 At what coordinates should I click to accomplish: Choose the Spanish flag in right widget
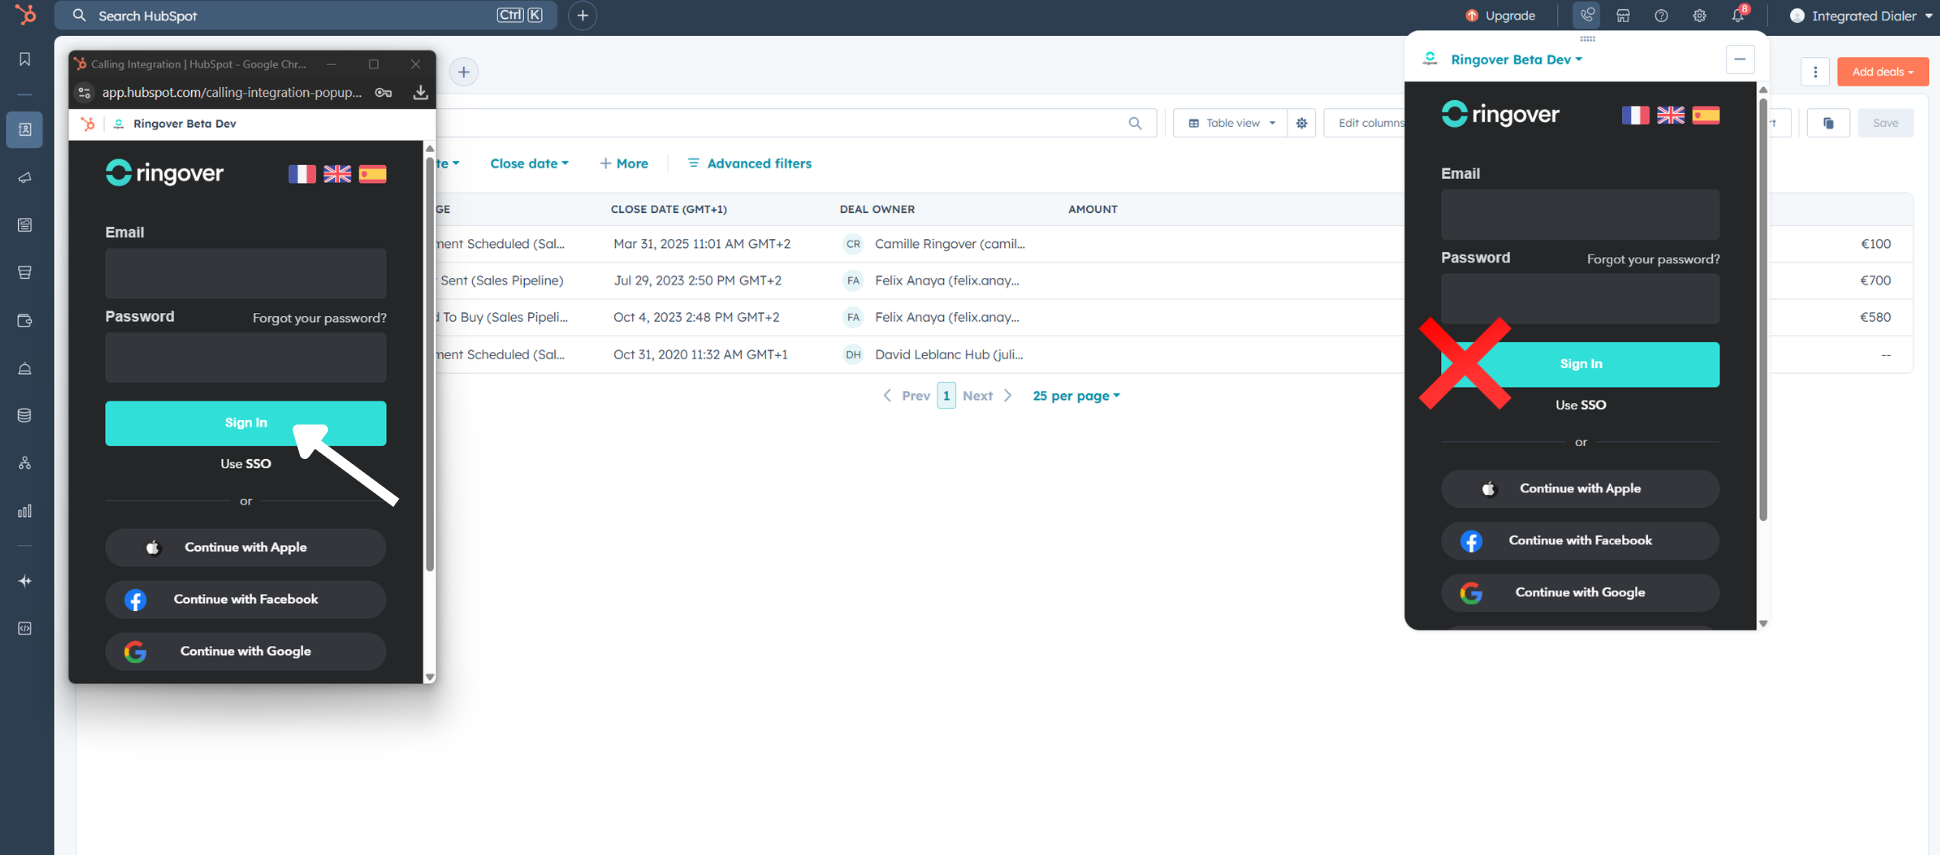(1705, 116)
